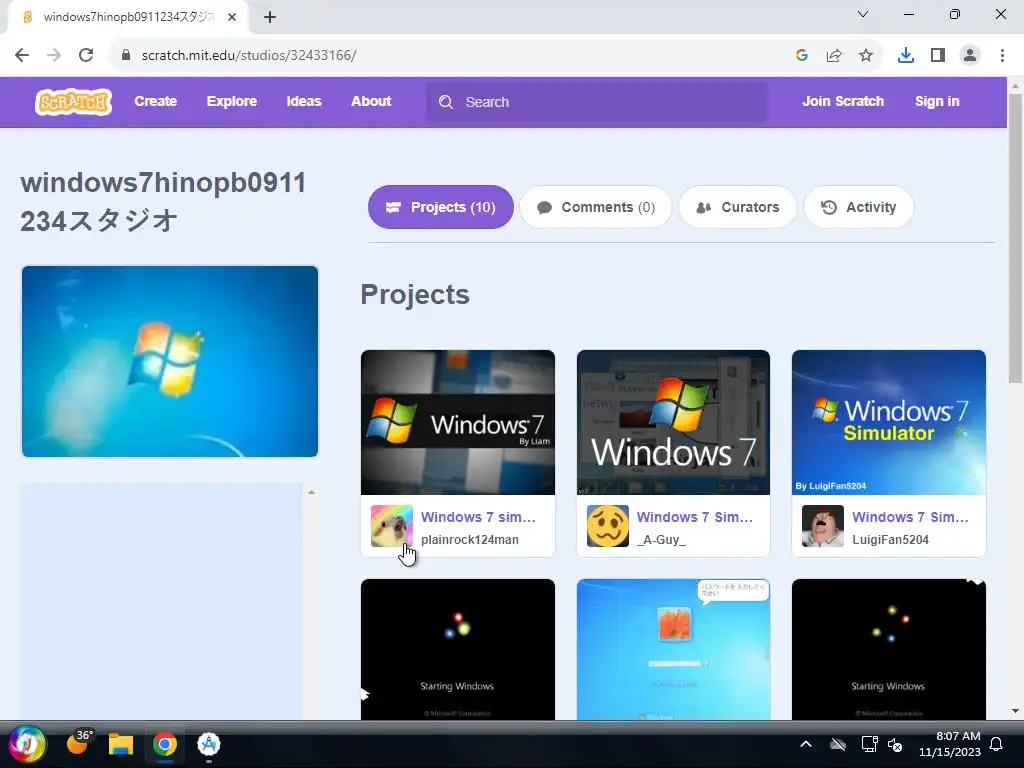Click the studio Windows 7 logo image
This screenshot has width=1024, height=768.
[x=170, y=361]
